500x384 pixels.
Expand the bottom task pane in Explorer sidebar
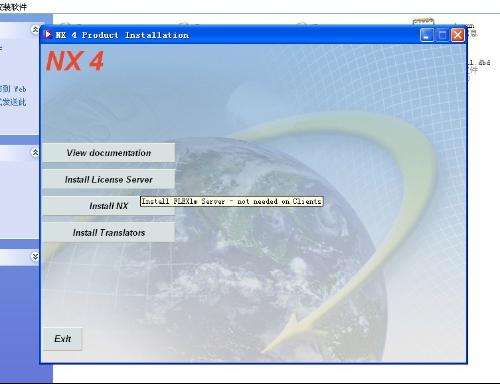coord(35,256)
